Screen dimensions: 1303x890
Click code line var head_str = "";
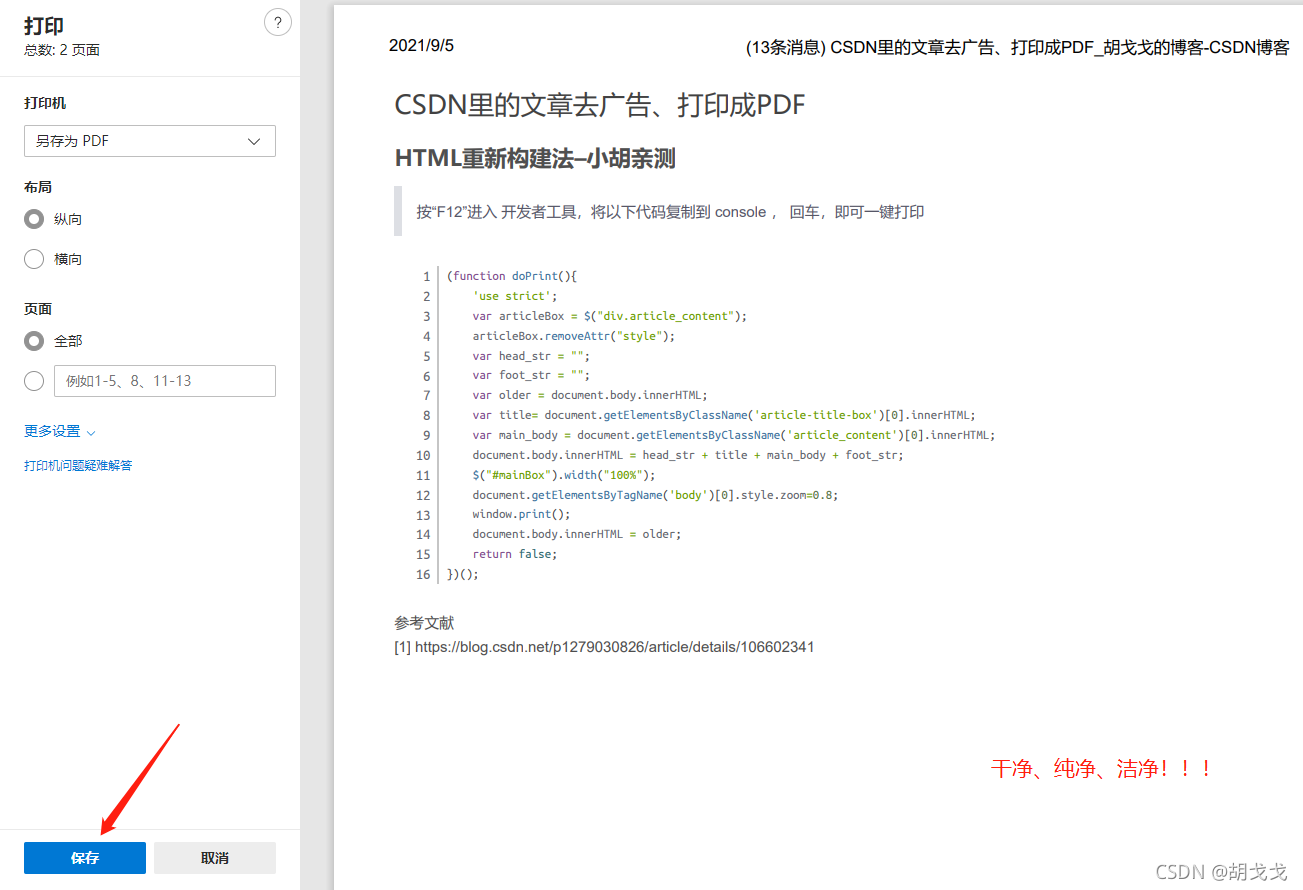tap(532, 356)
